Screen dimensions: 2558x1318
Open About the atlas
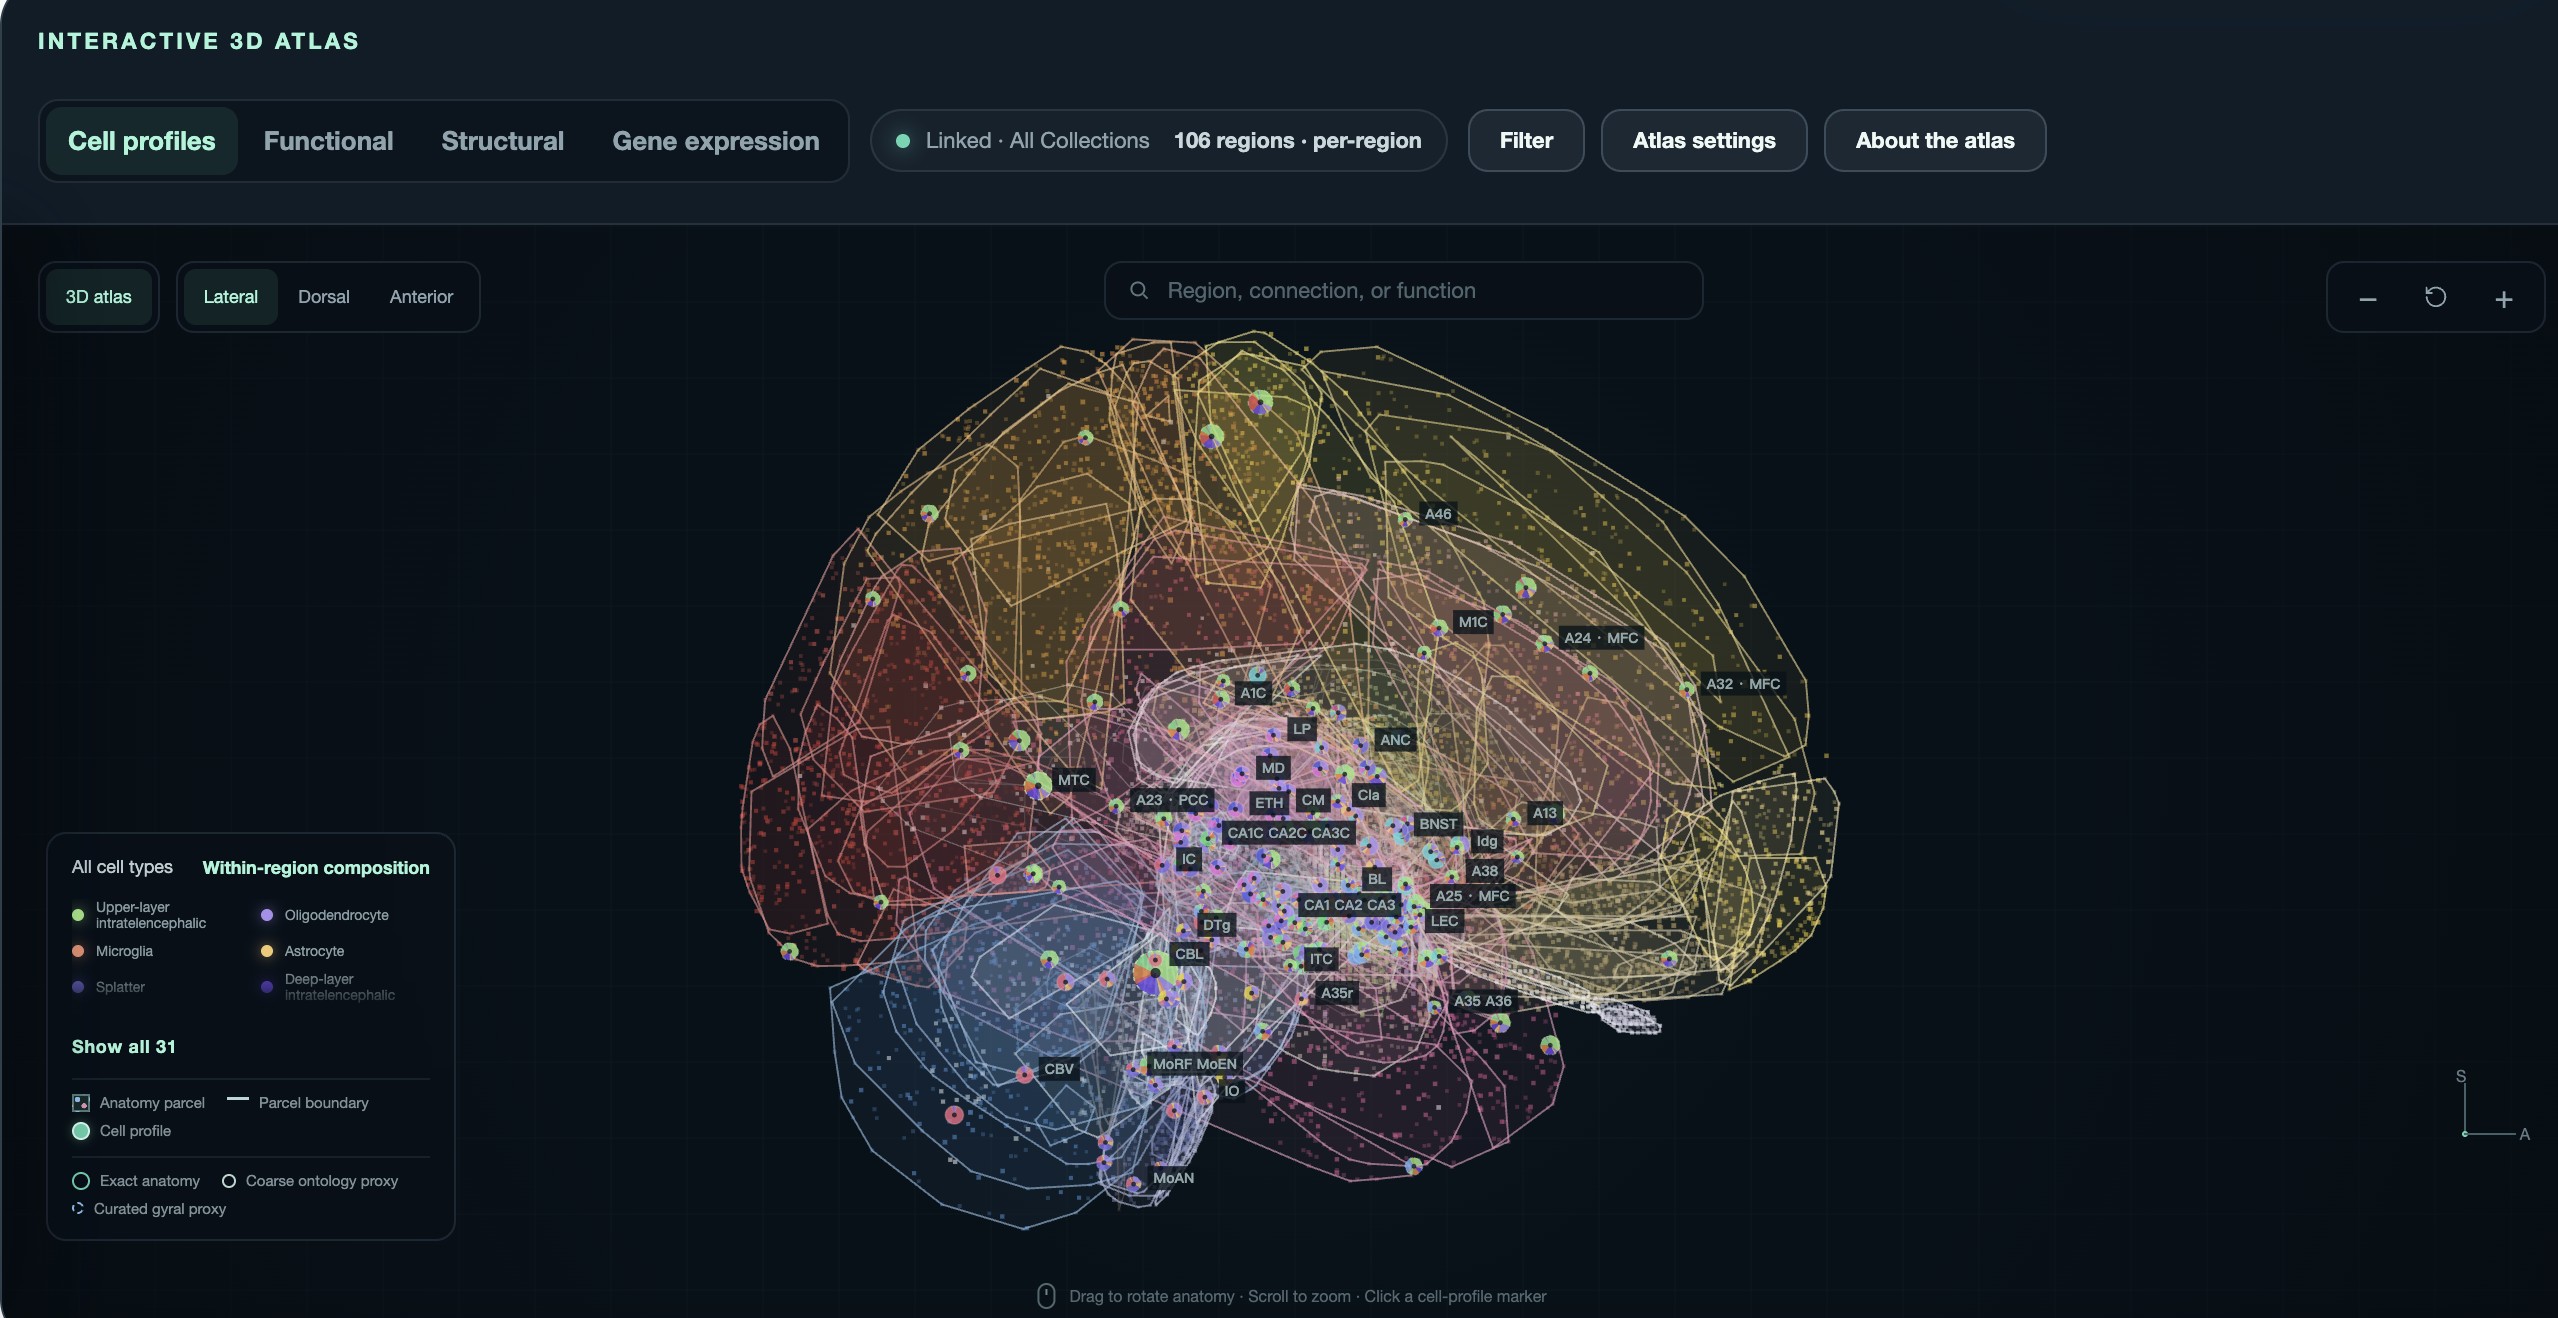tap(1934, 141)
